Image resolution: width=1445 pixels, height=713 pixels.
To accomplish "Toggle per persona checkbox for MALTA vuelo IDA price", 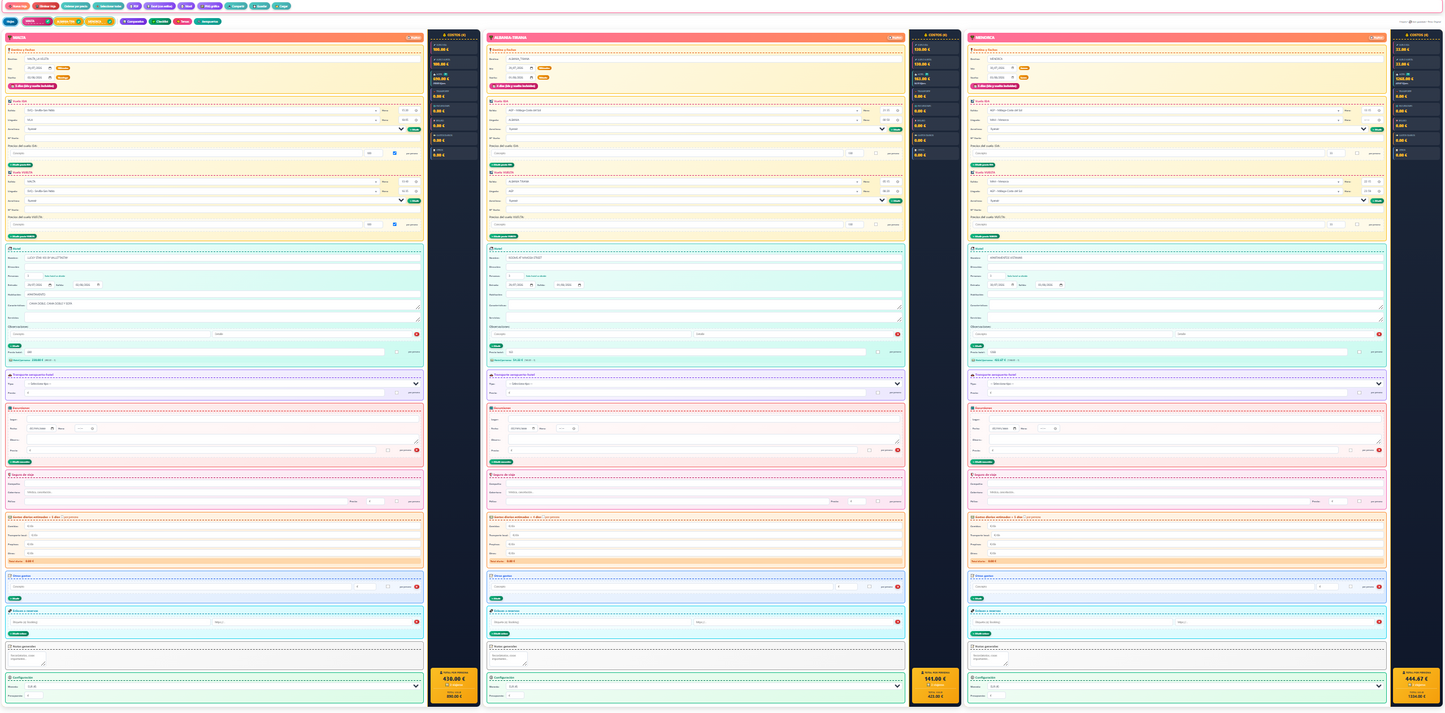I will tap(395, 153).
